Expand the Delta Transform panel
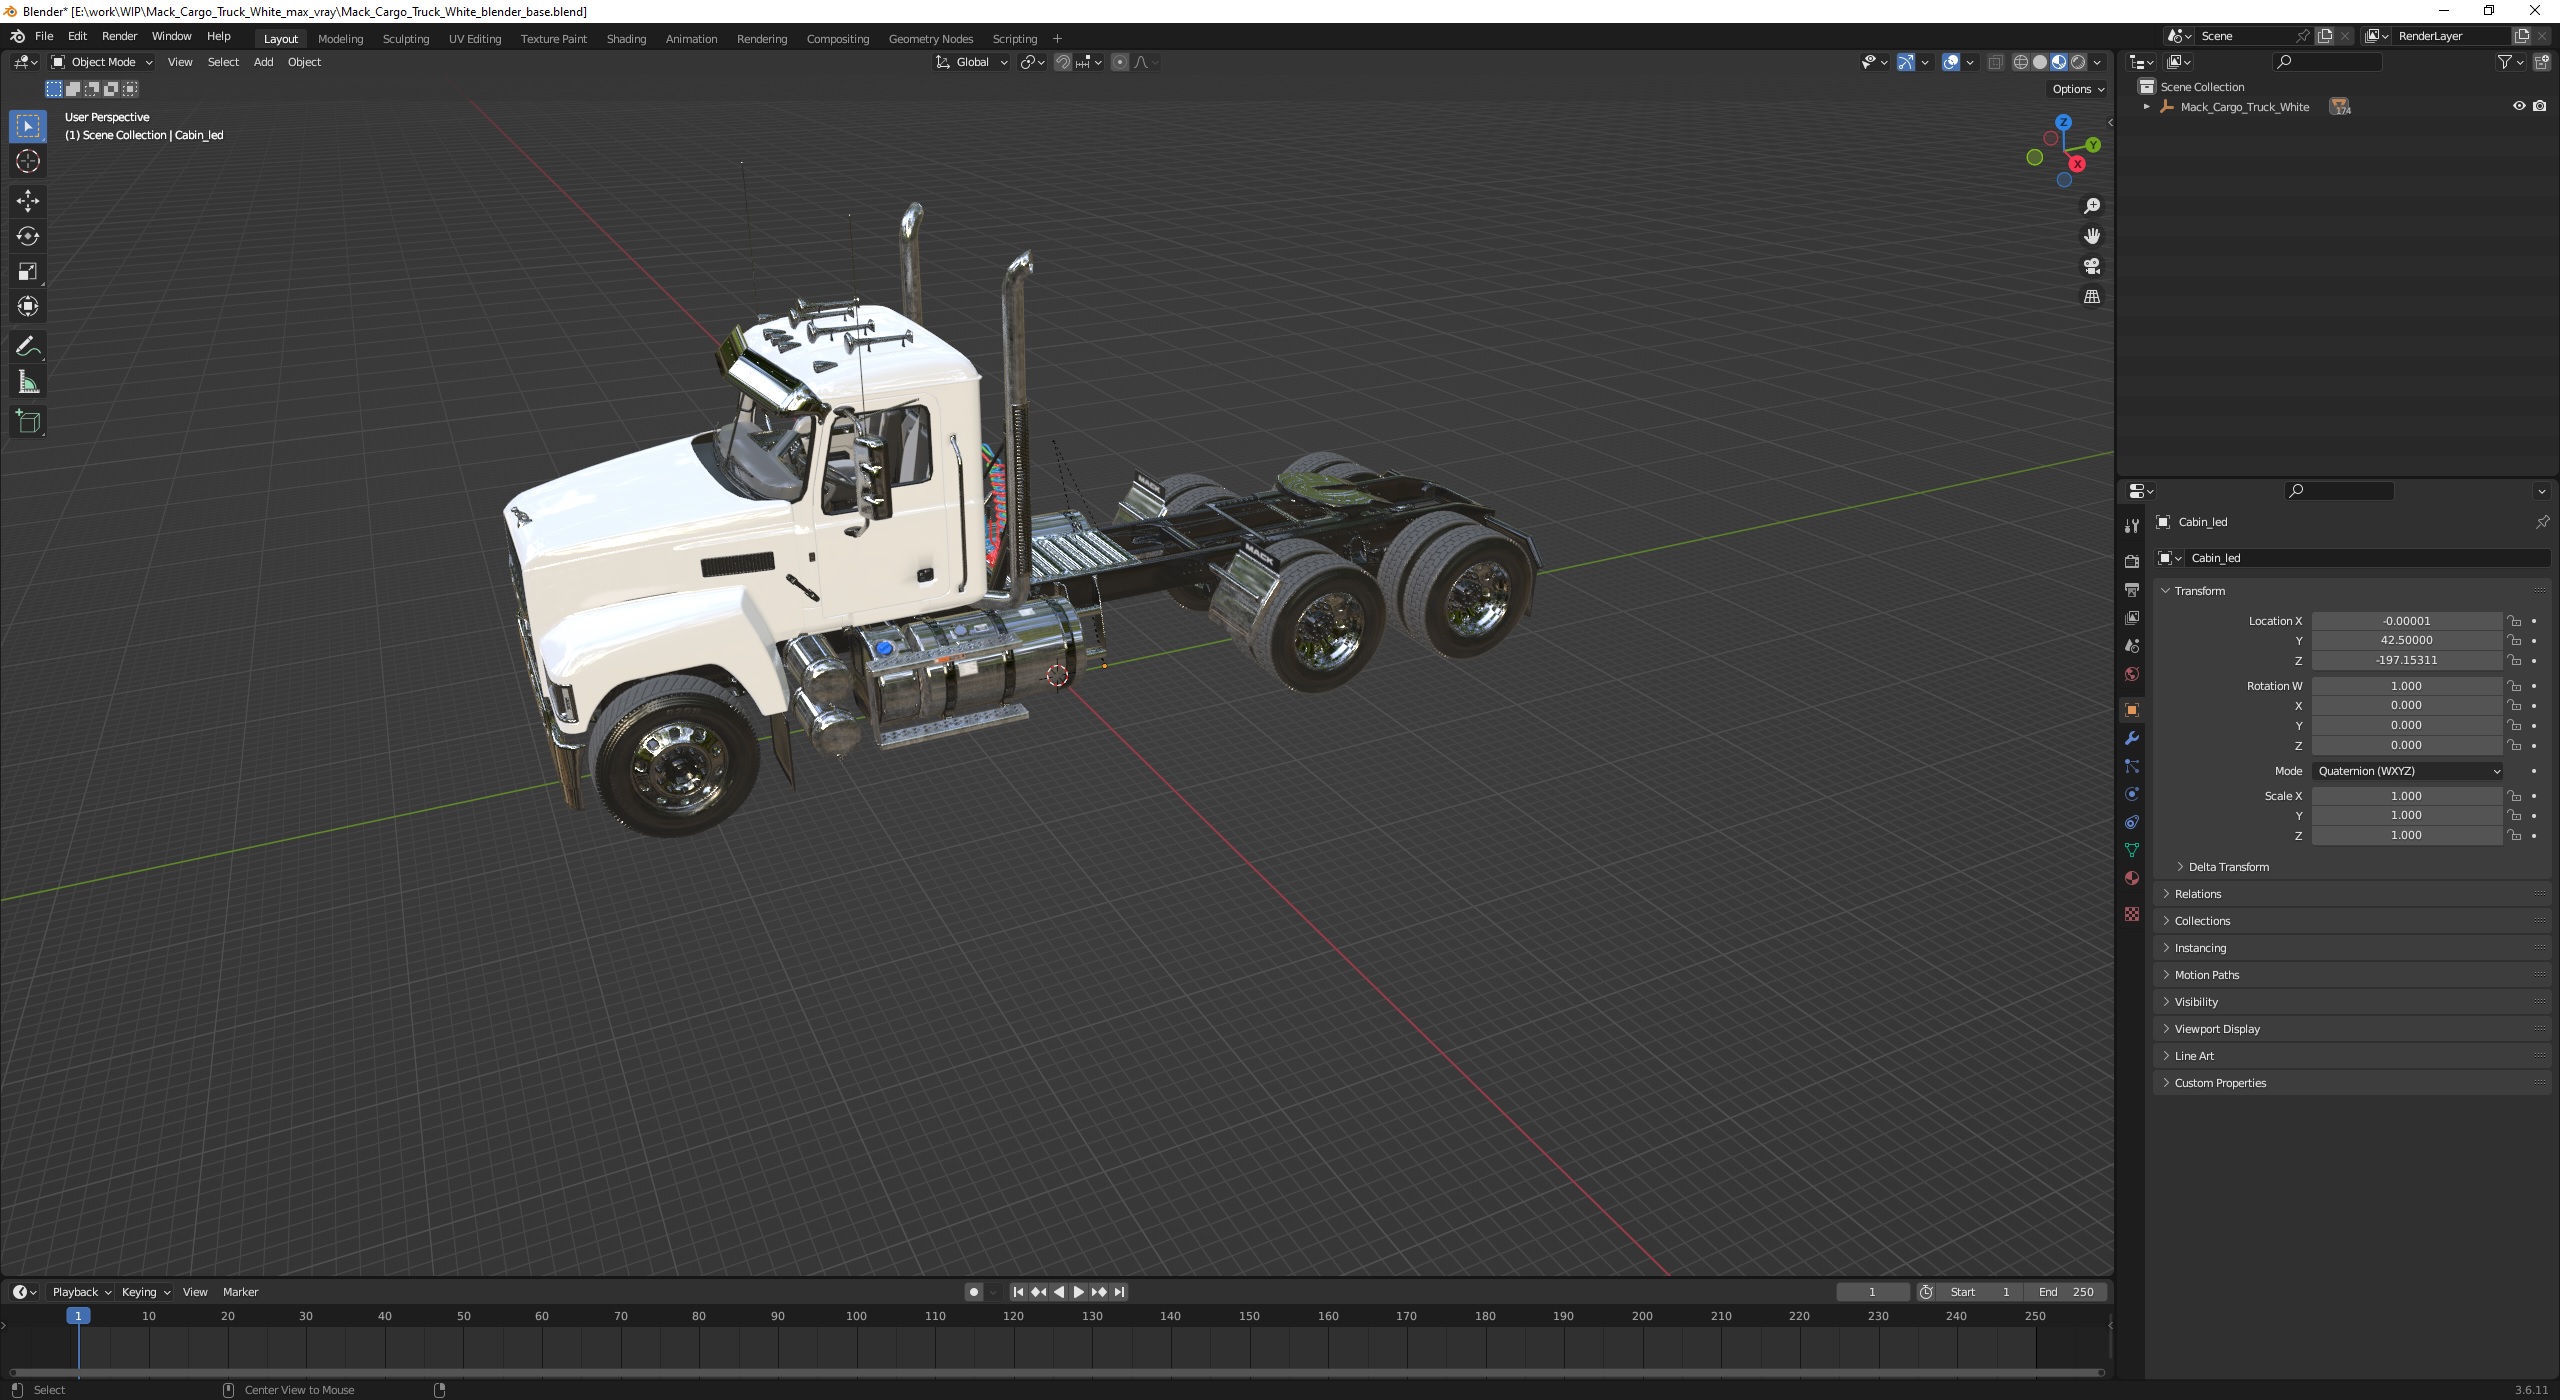Viewport: 2560px width, 1400px height. 2227,867
